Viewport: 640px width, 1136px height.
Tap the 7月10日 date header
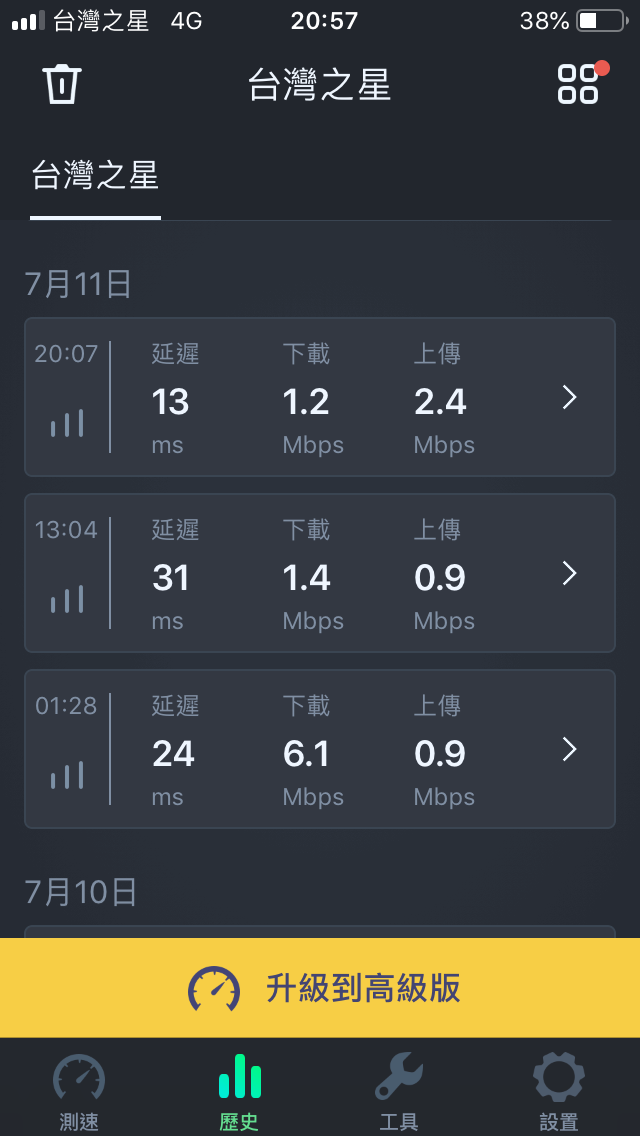click(x=80, y=893)
